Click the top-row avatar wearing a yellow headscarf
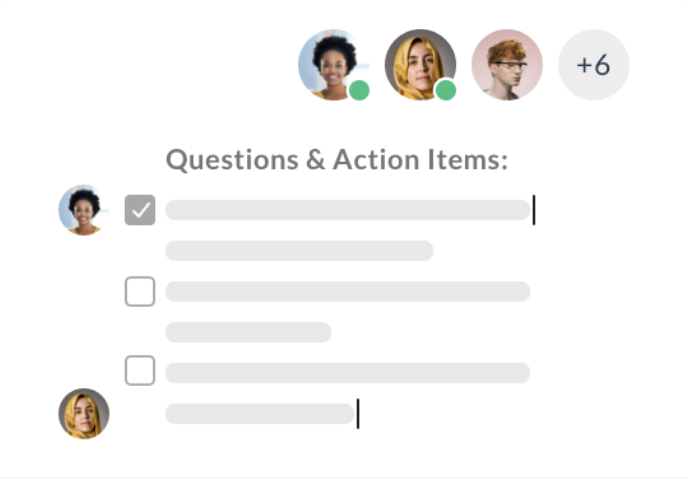This screenshot has height=478, width=688. point(419,62)
